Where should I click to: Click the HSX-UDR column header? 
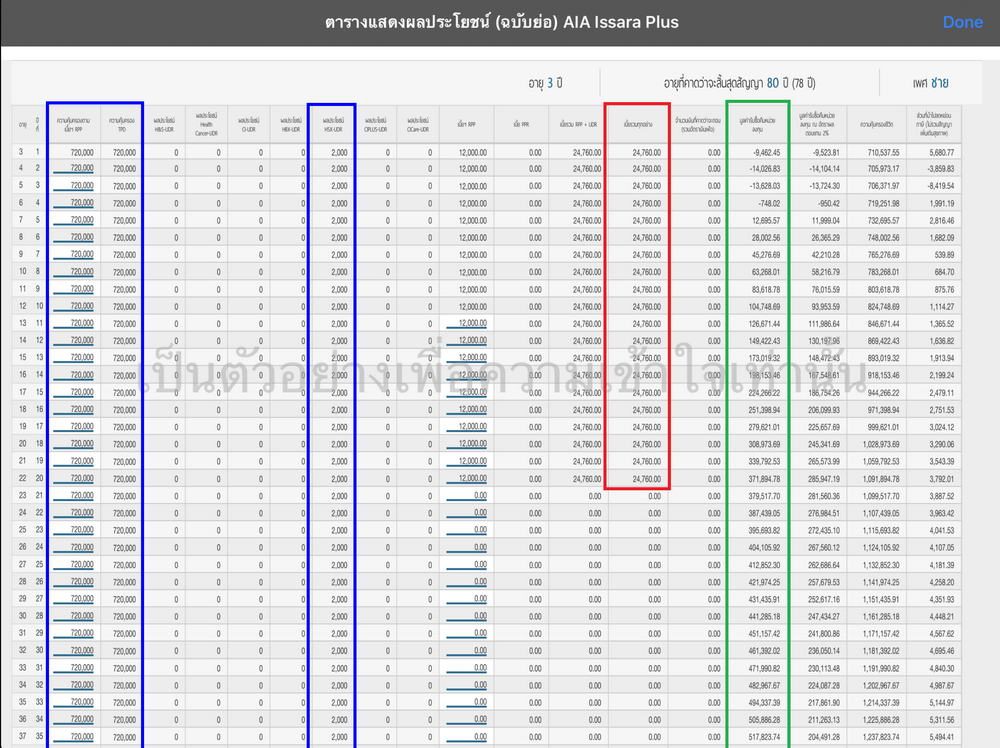pos(333,124)
